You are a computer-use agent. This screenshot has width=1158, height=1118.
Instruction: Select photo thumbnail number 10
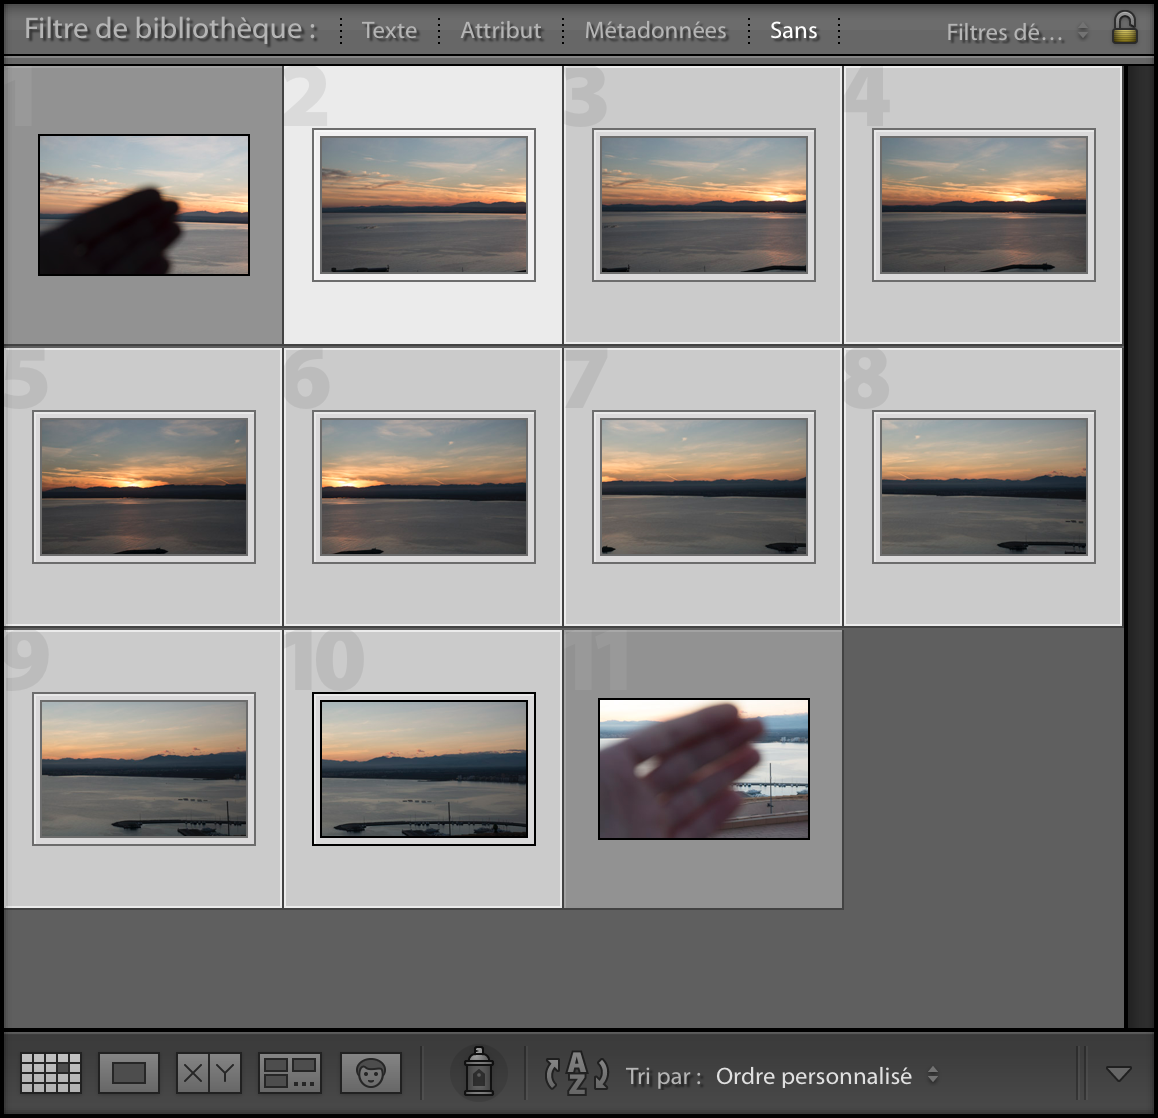(423, 769)
